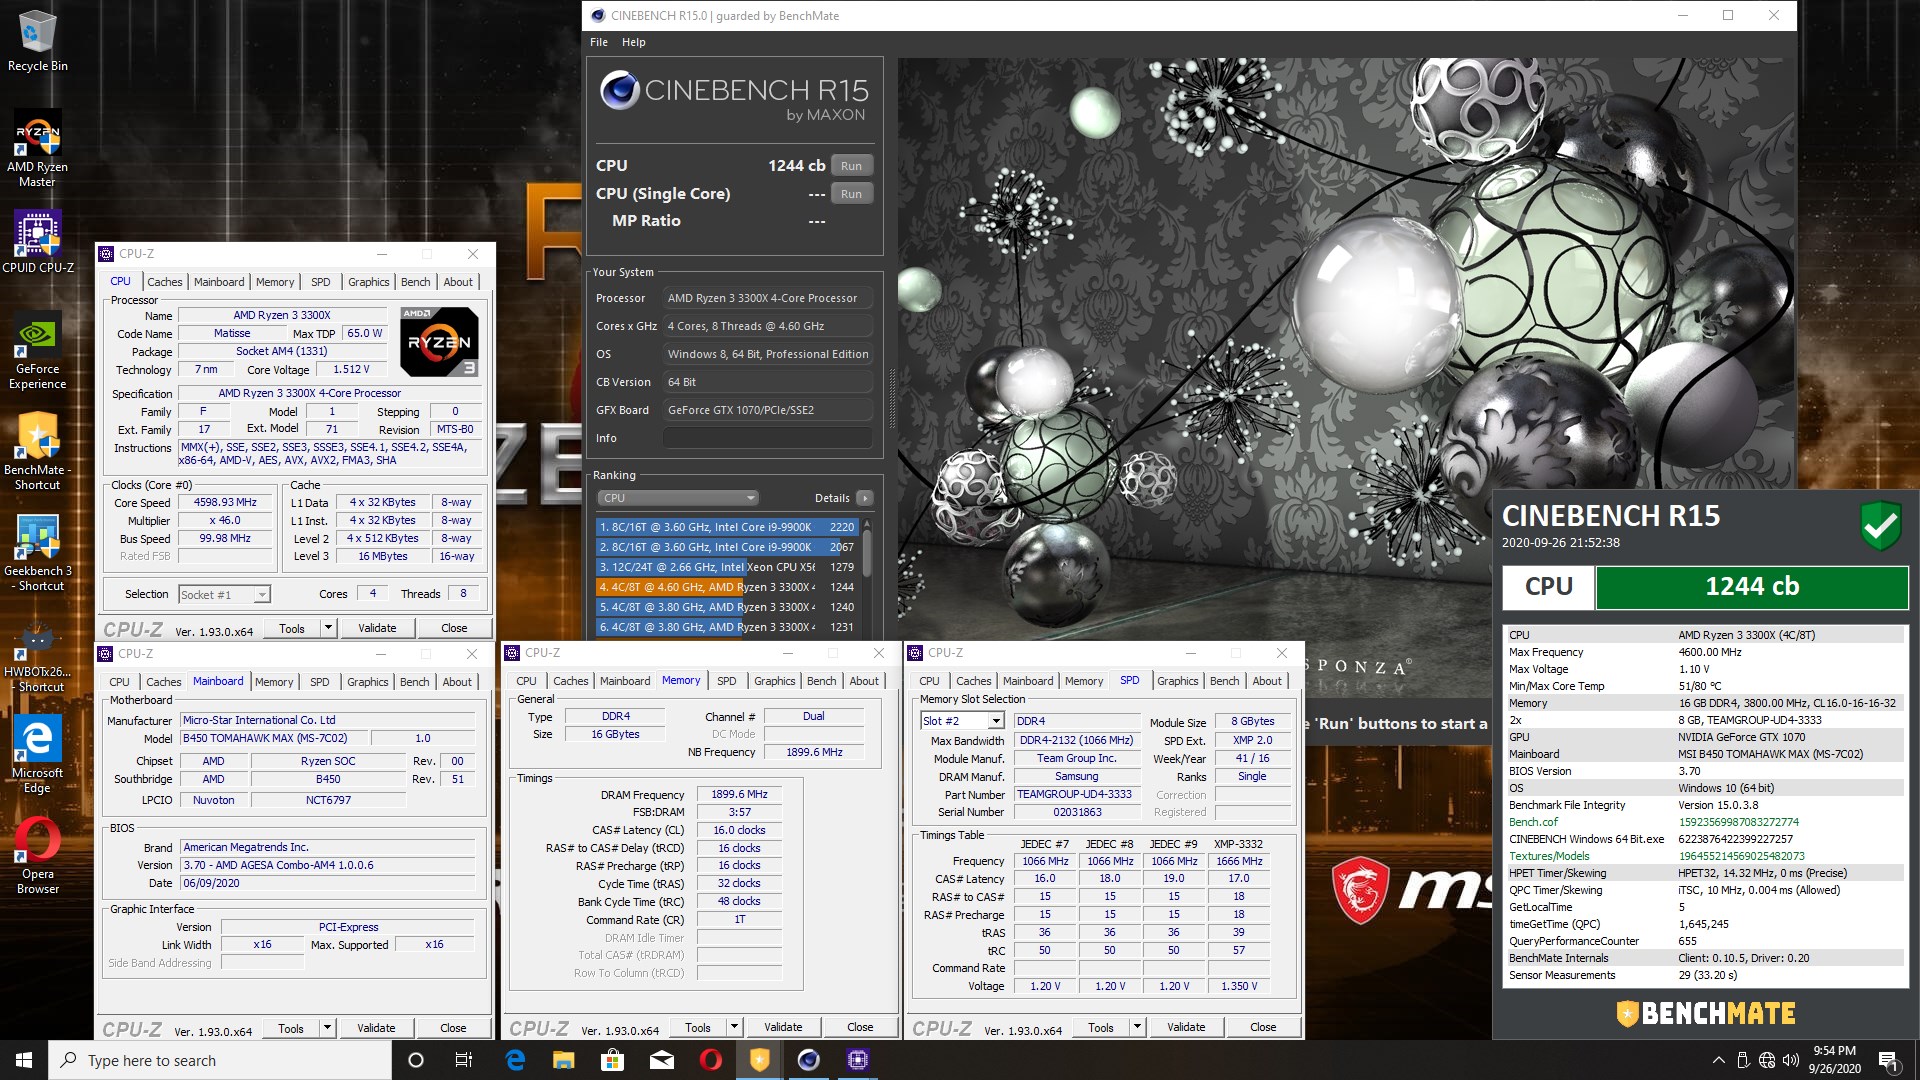The height and width of the screenshot is (1080, 1920).
Task: Open Cortana circle icon on taskbar
Action: (x=416, y=1060)
